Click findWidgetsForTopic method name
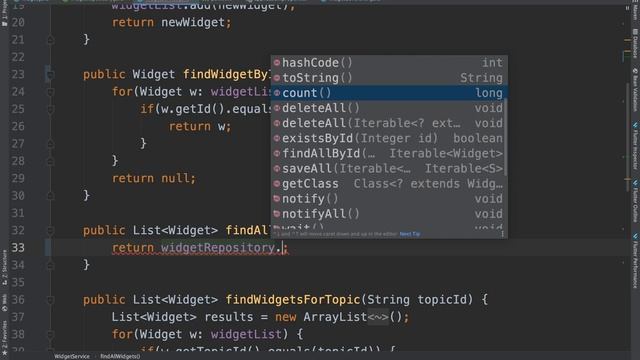Viewport: 640px width, 360px height. click(293, 300)
